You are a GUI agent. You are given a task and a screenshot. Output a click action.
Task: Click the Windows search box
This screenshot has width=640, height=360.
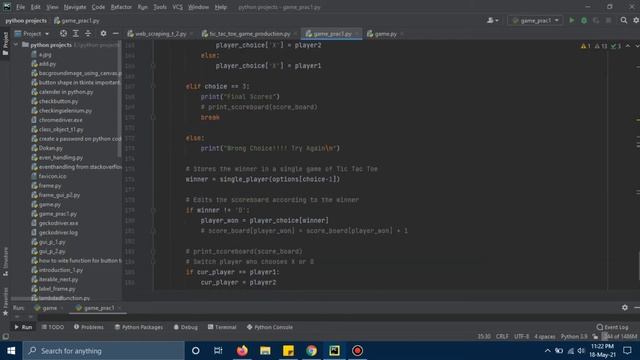[x=103, y=351]
